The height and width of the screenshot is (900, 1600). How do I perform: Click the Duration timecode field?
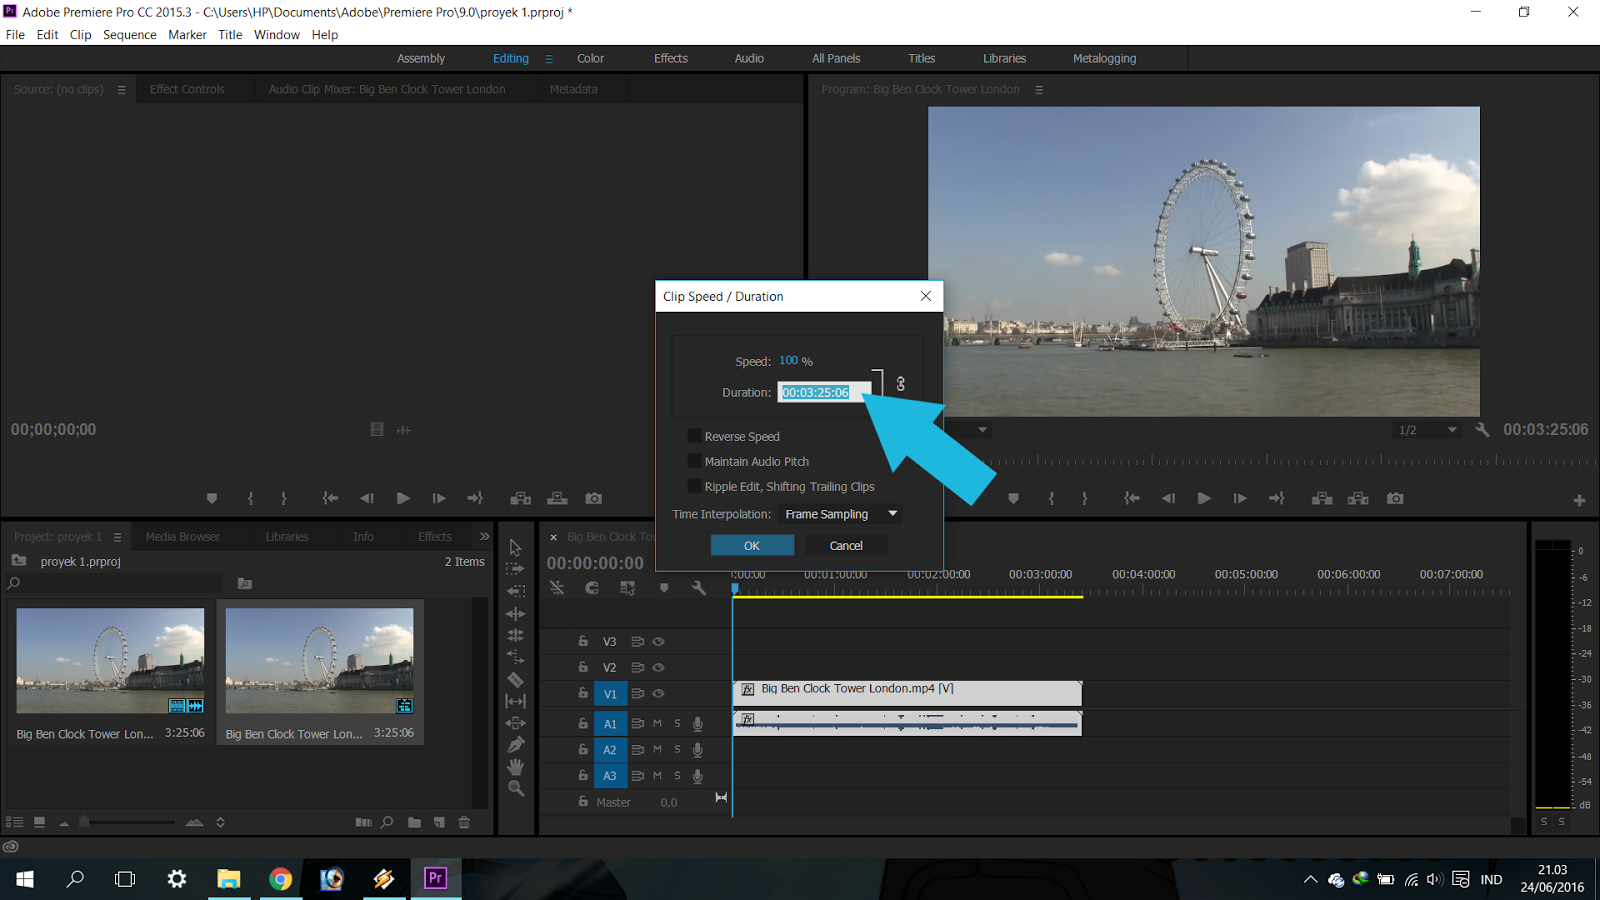point(824,392)
